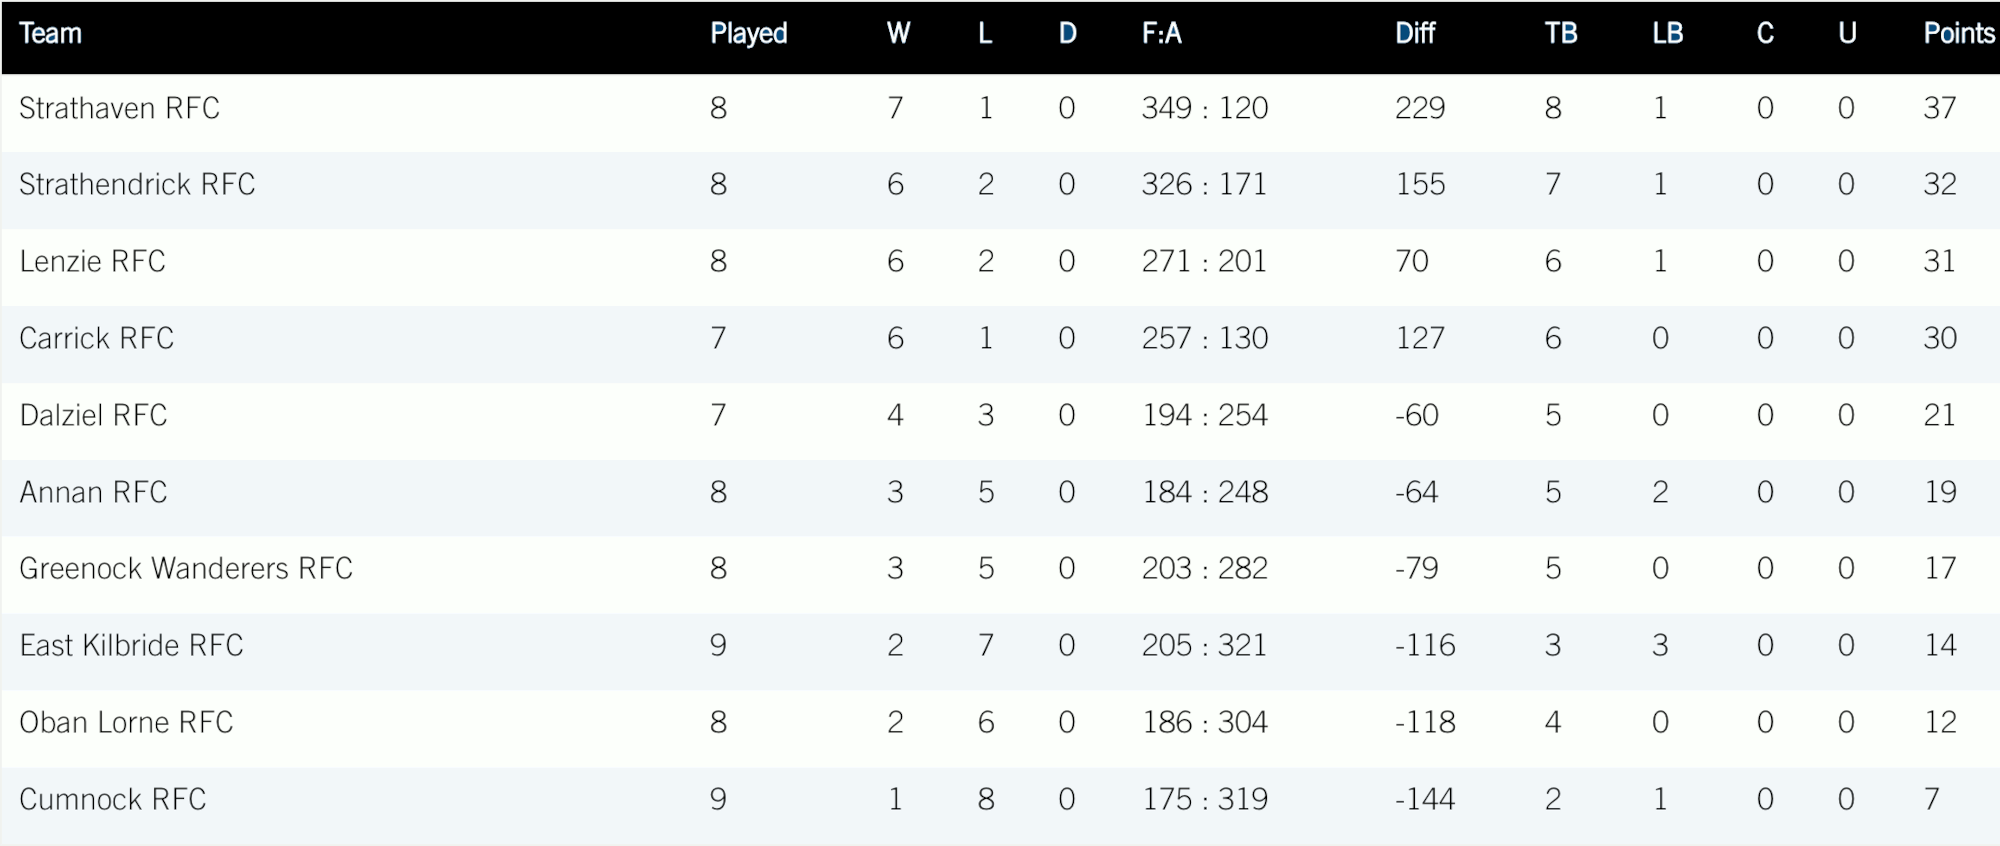Screen dimensions: 2000x846
Task: Click the F:A column header
Action: click(x=1161, y=34)
